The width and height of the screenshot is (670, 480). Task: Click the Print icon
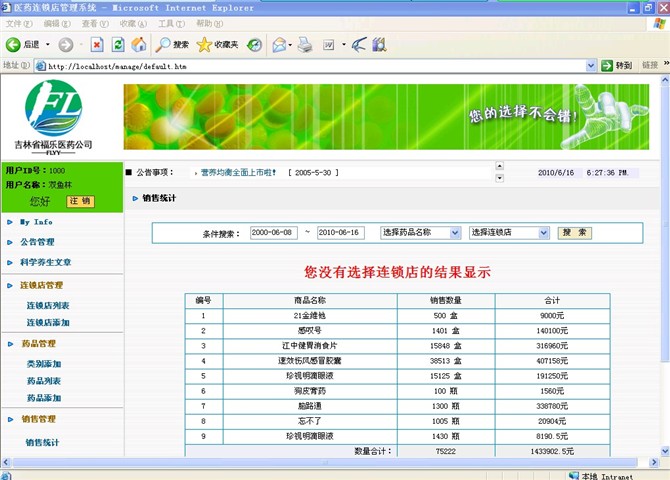[305, 44]
